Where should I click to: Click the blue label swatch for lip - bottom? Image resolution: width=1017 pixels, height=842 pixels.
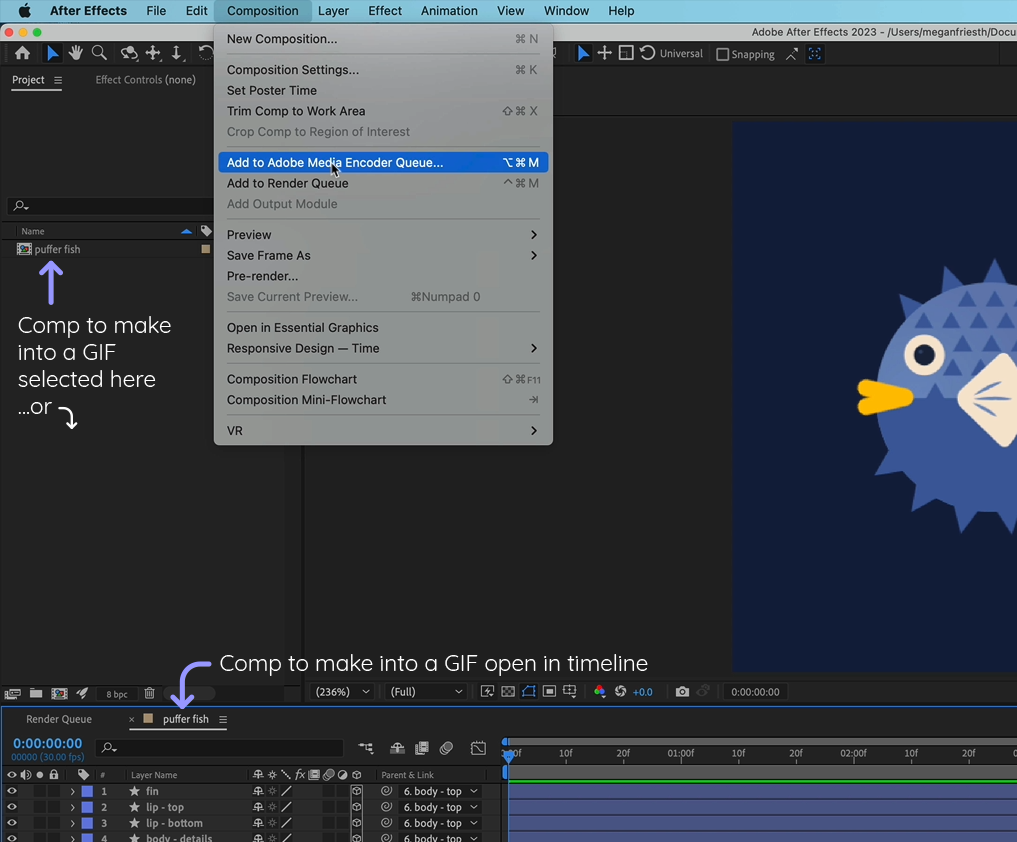[86, 823]
